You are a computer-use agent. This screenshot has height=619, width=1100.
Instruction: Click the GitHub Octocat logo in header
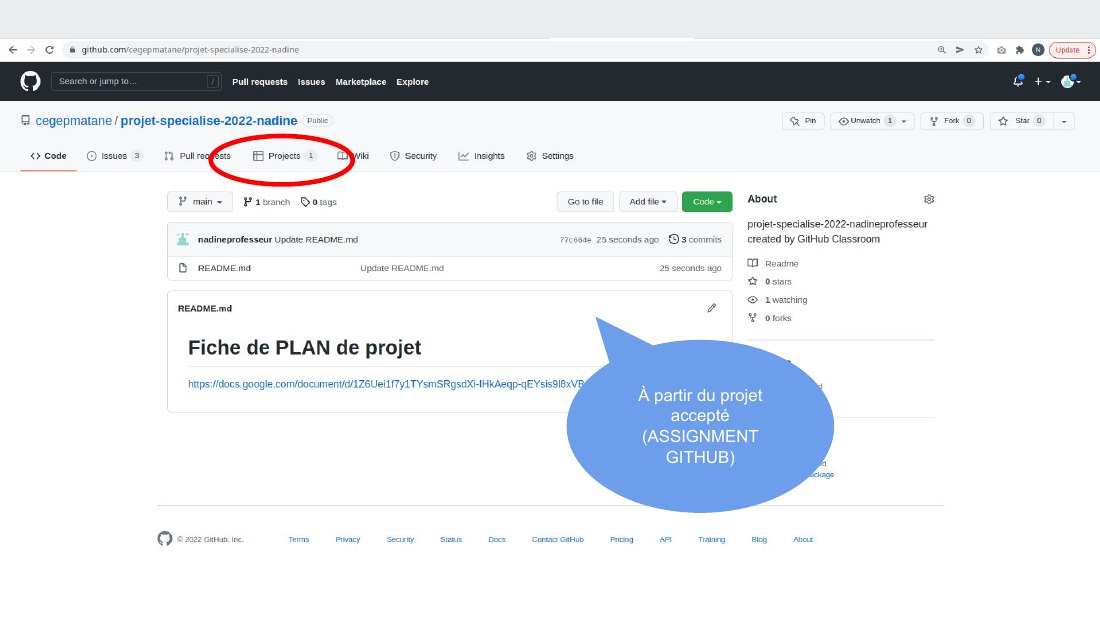(x=30, y=81)
